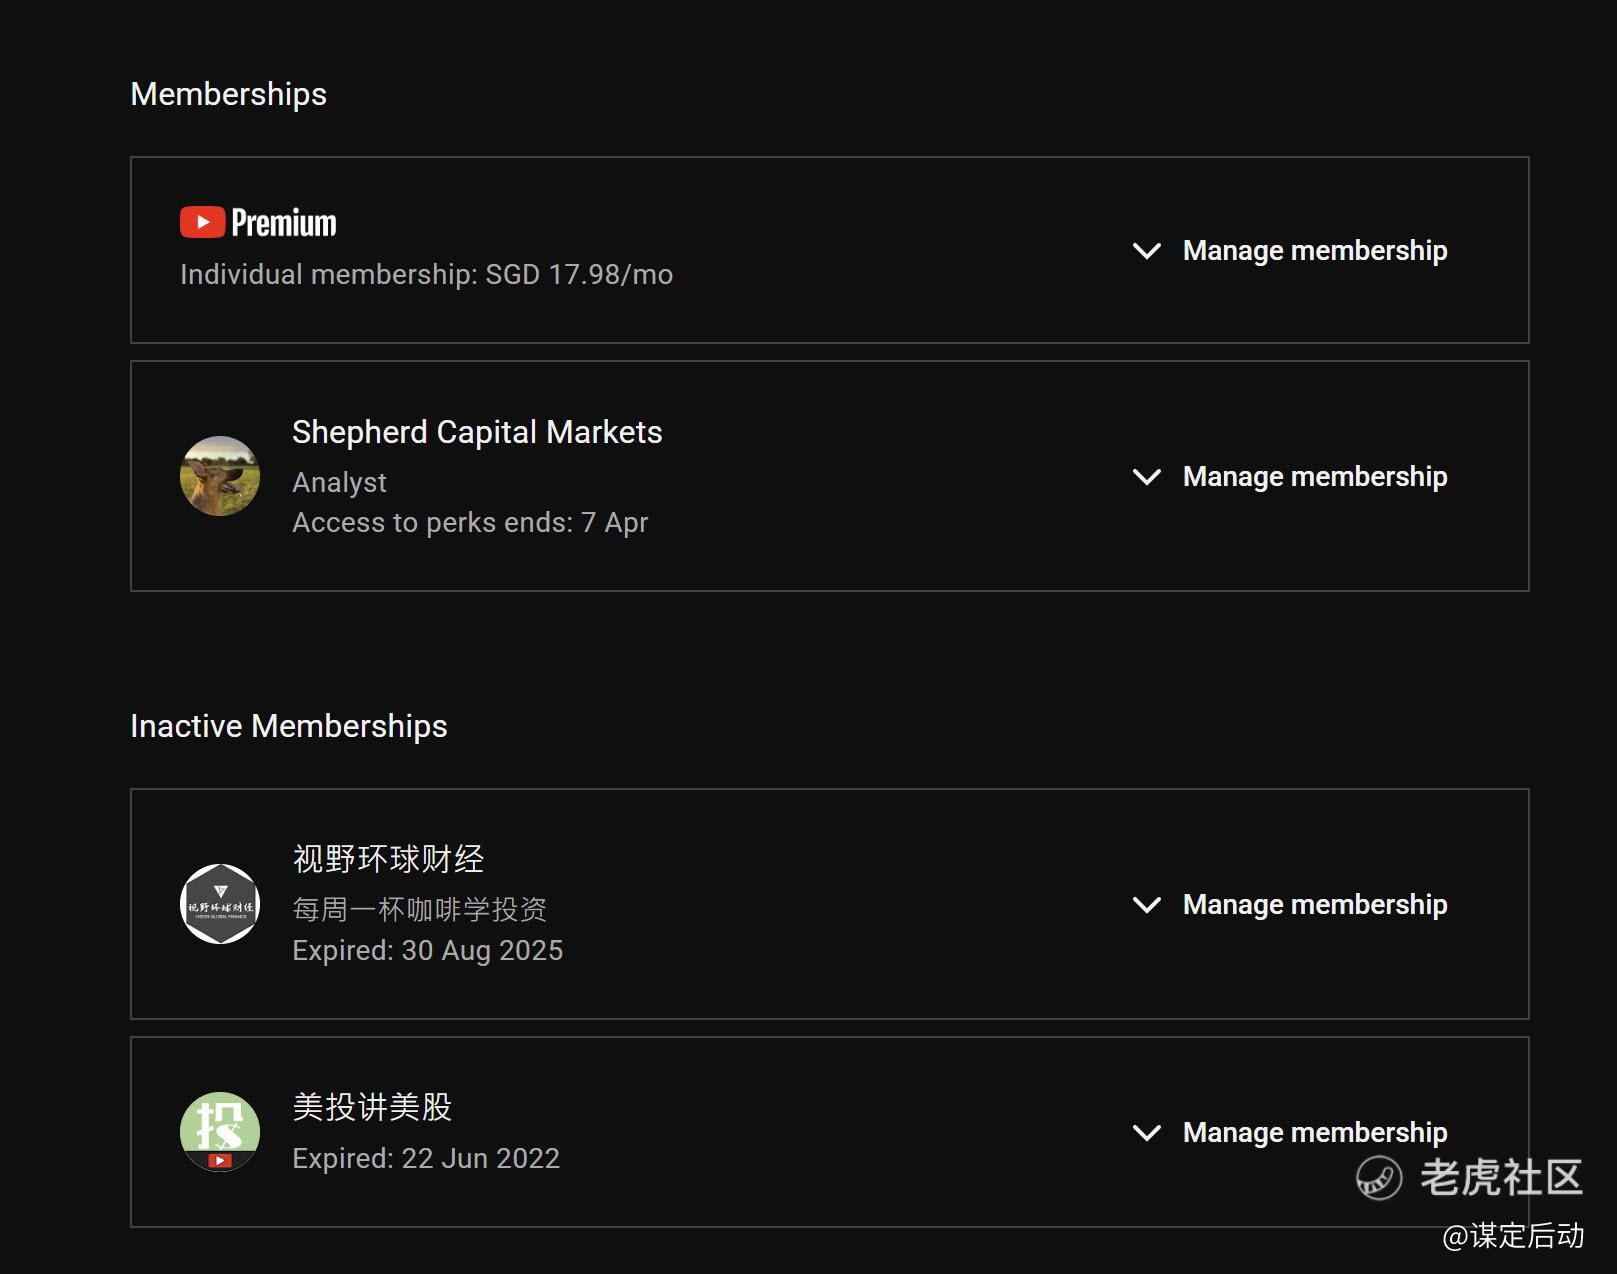Click Manage membership for Shepherd Capital Markets
The image size is (1617, 1274).
coord(1314,476)
